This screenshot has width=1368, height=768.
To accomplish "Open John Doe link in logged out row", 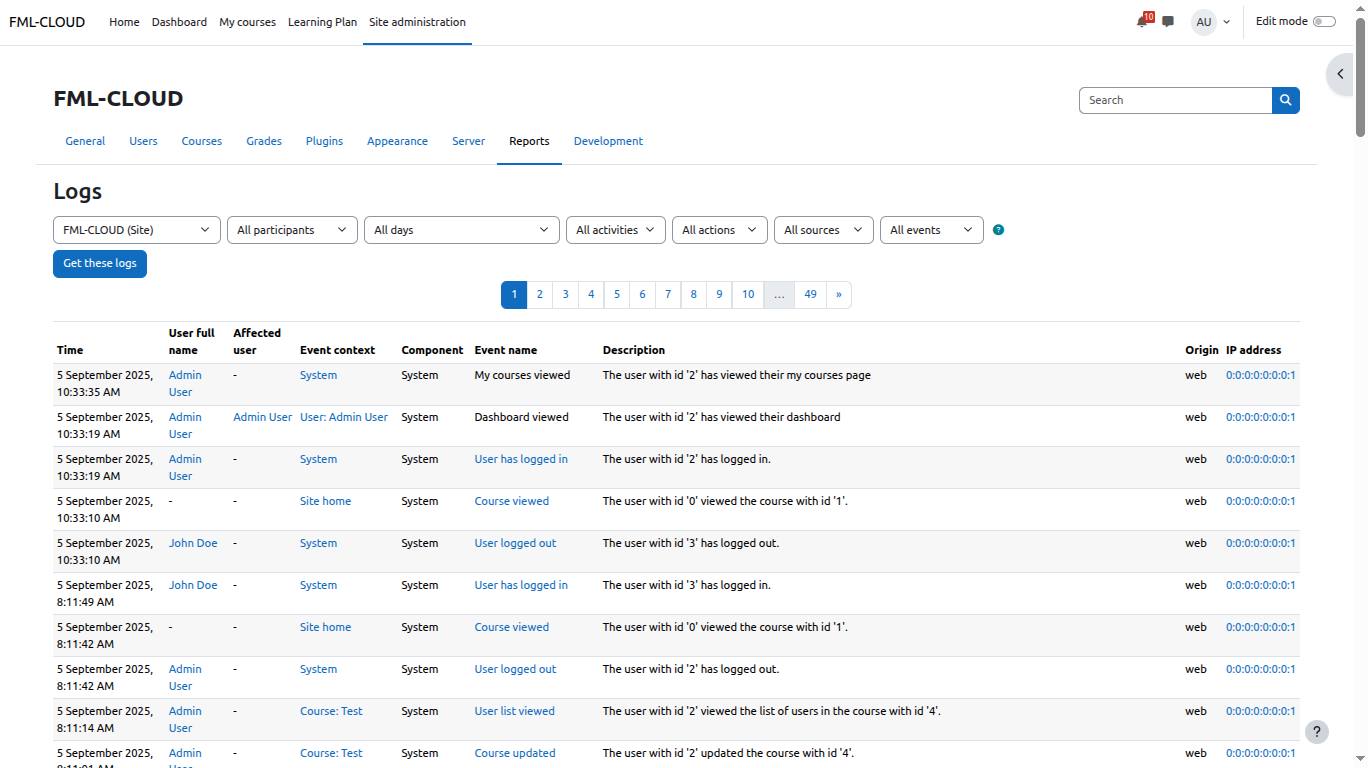I will coord(193,544).
